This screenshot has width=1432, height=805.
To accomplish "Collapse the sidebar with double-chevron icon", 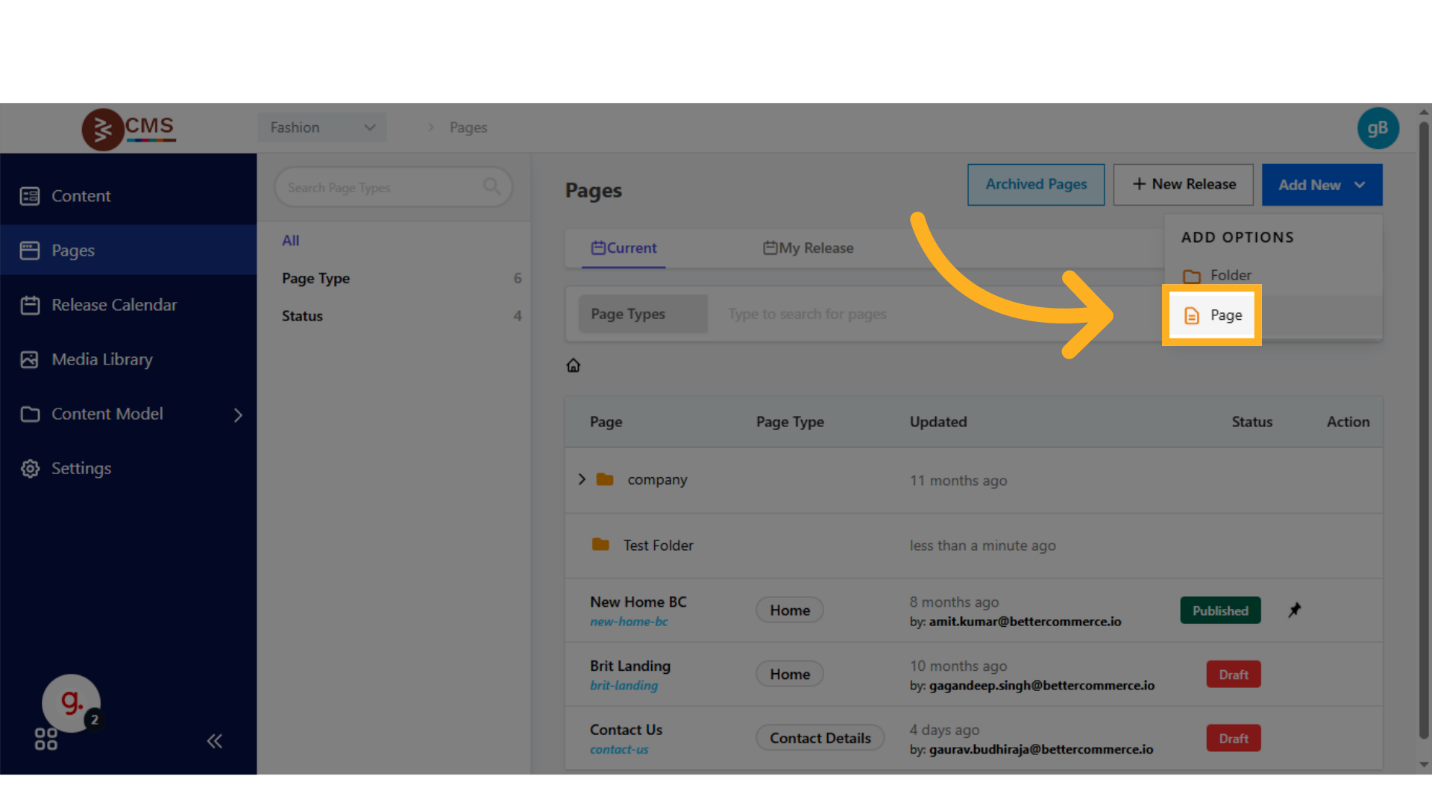I will (214, 741).
